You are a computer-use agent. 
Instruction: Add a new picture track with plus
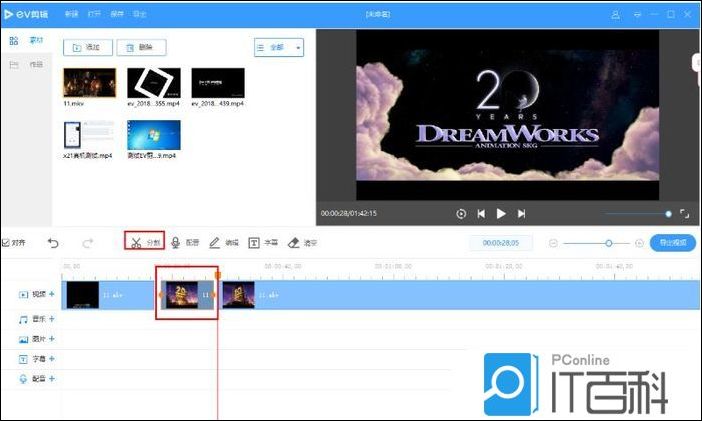pyautogui.click(x=52, y=339)
